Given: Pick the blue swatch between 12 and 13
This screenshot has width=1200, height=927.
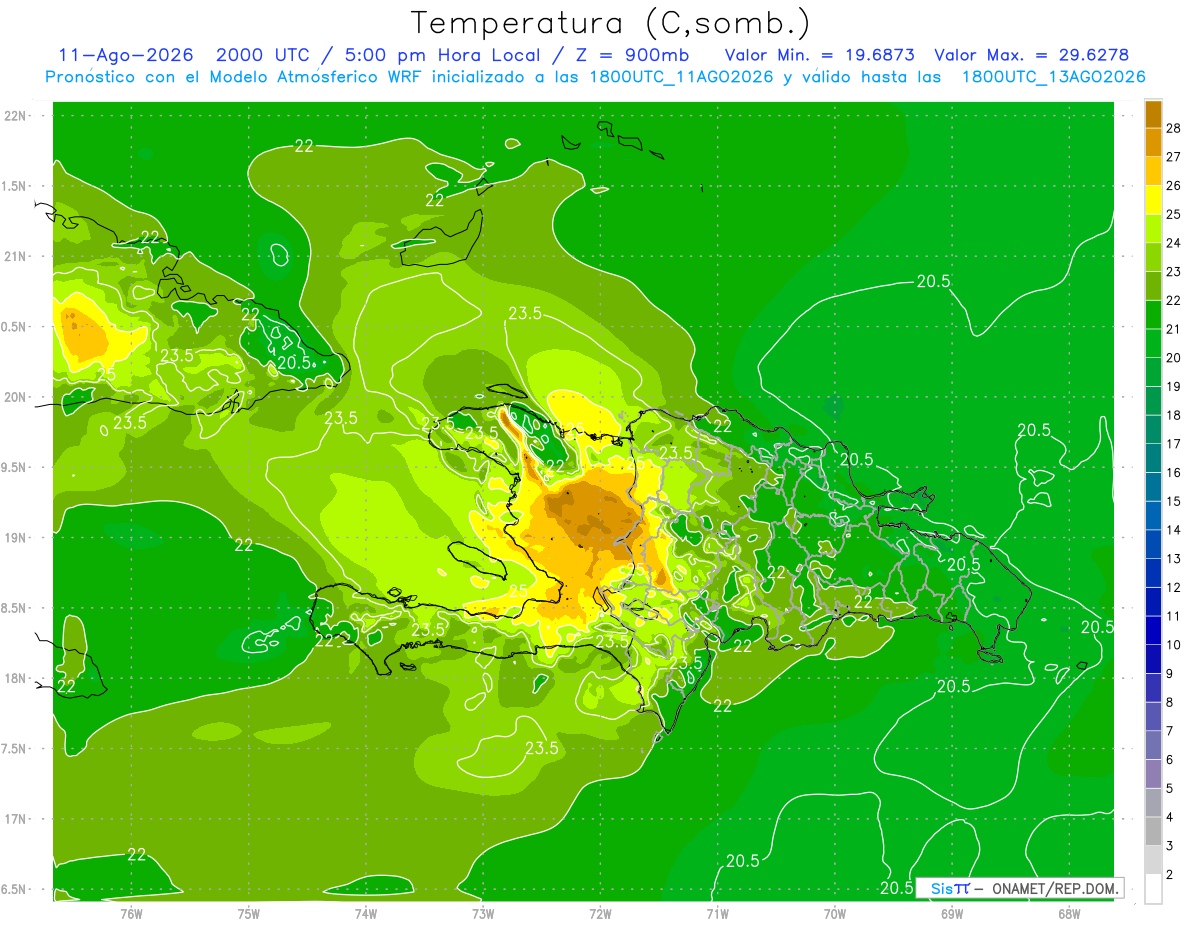Looking at the screenshot, I should point(1153,573).
